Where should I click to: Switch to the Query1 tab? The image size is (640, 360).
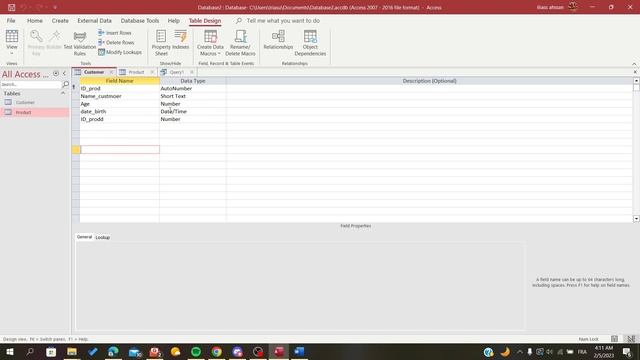click(x=176, y=72)
